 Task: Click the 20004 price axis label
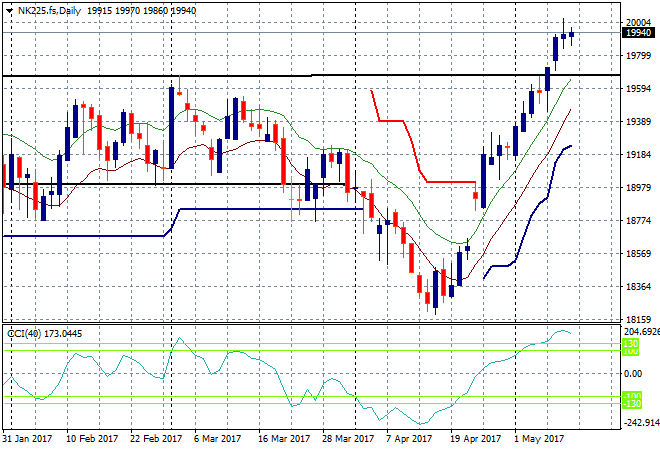point(639,23)
